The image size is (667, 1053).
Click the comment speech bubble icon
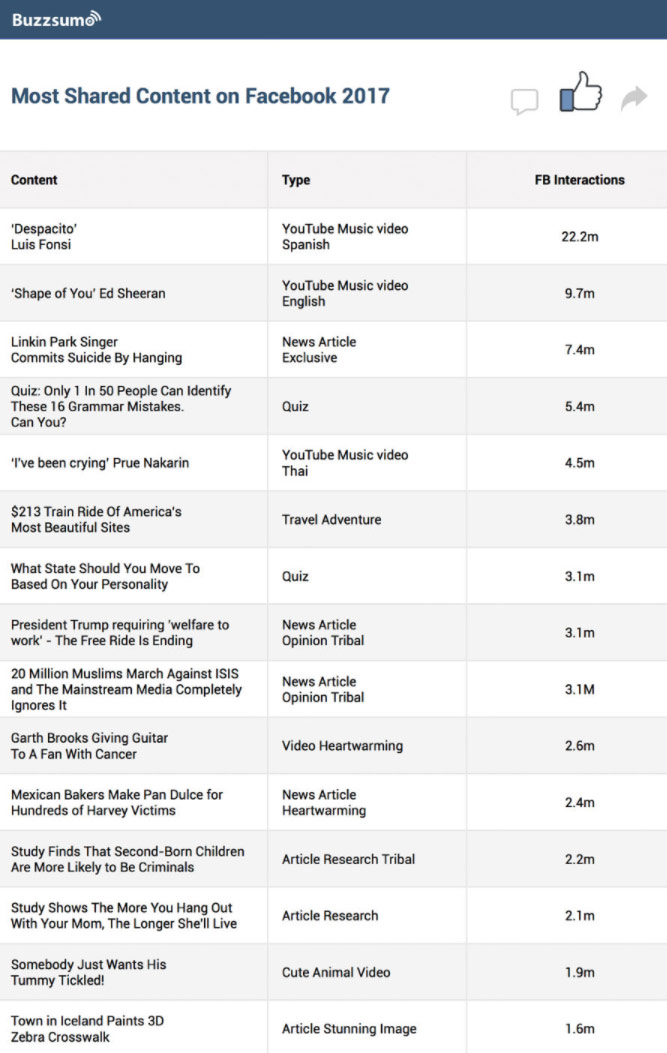pos(525,101)
